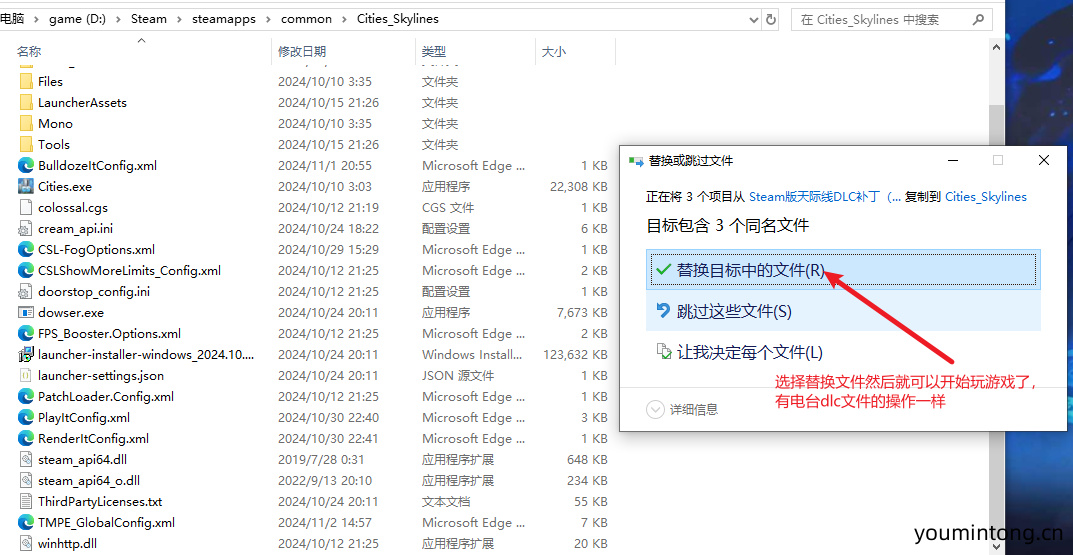Click the Tools folder icon
This screenshot has height=555, width=1073.
26,144
